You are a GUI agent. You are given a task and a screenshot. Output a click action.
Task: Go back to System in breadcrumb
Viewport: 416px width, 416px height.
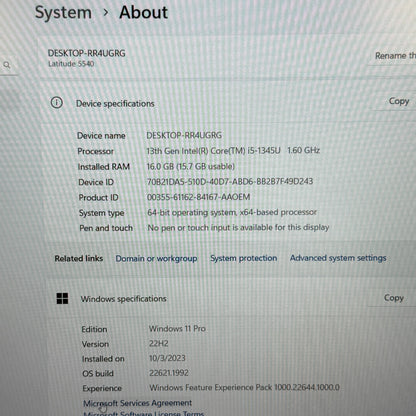coord(63,12)
